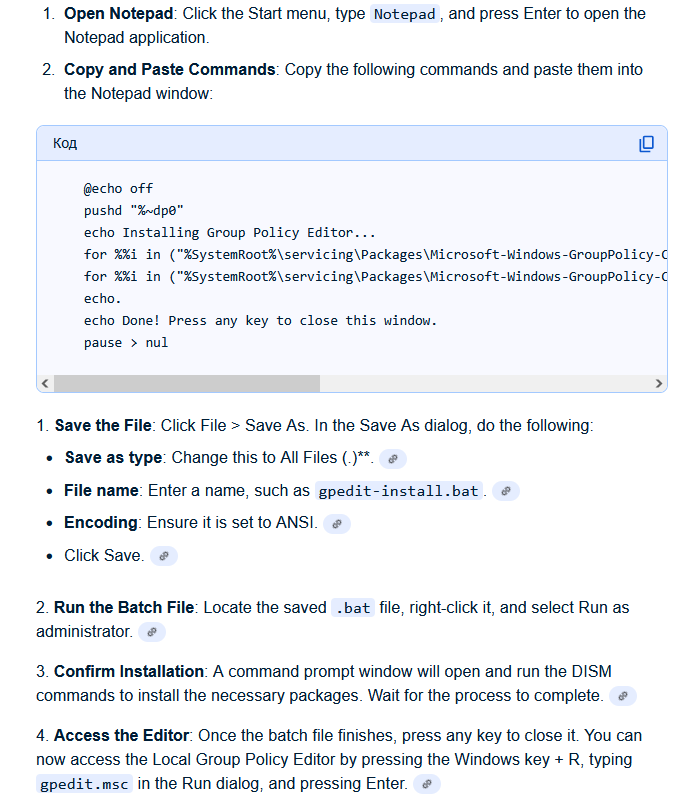This screenshot has width=687, height=810.
Task: Click the horizontal scrollbar thumb in the code block
Action: (187, 384)
